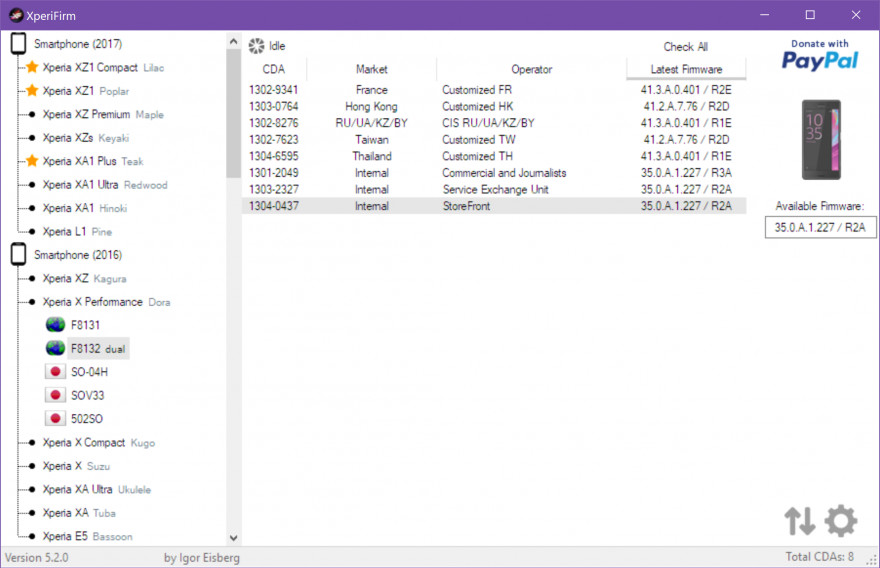Select the 502SO model entry
This screenshot has width=880, height=568.
click(x=87, y=419)
